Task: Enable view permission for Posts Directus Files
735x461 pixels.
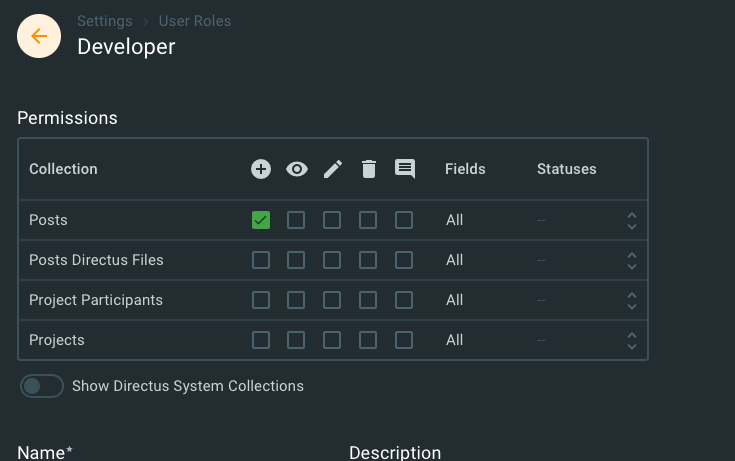Action: [x=296, y=260]
